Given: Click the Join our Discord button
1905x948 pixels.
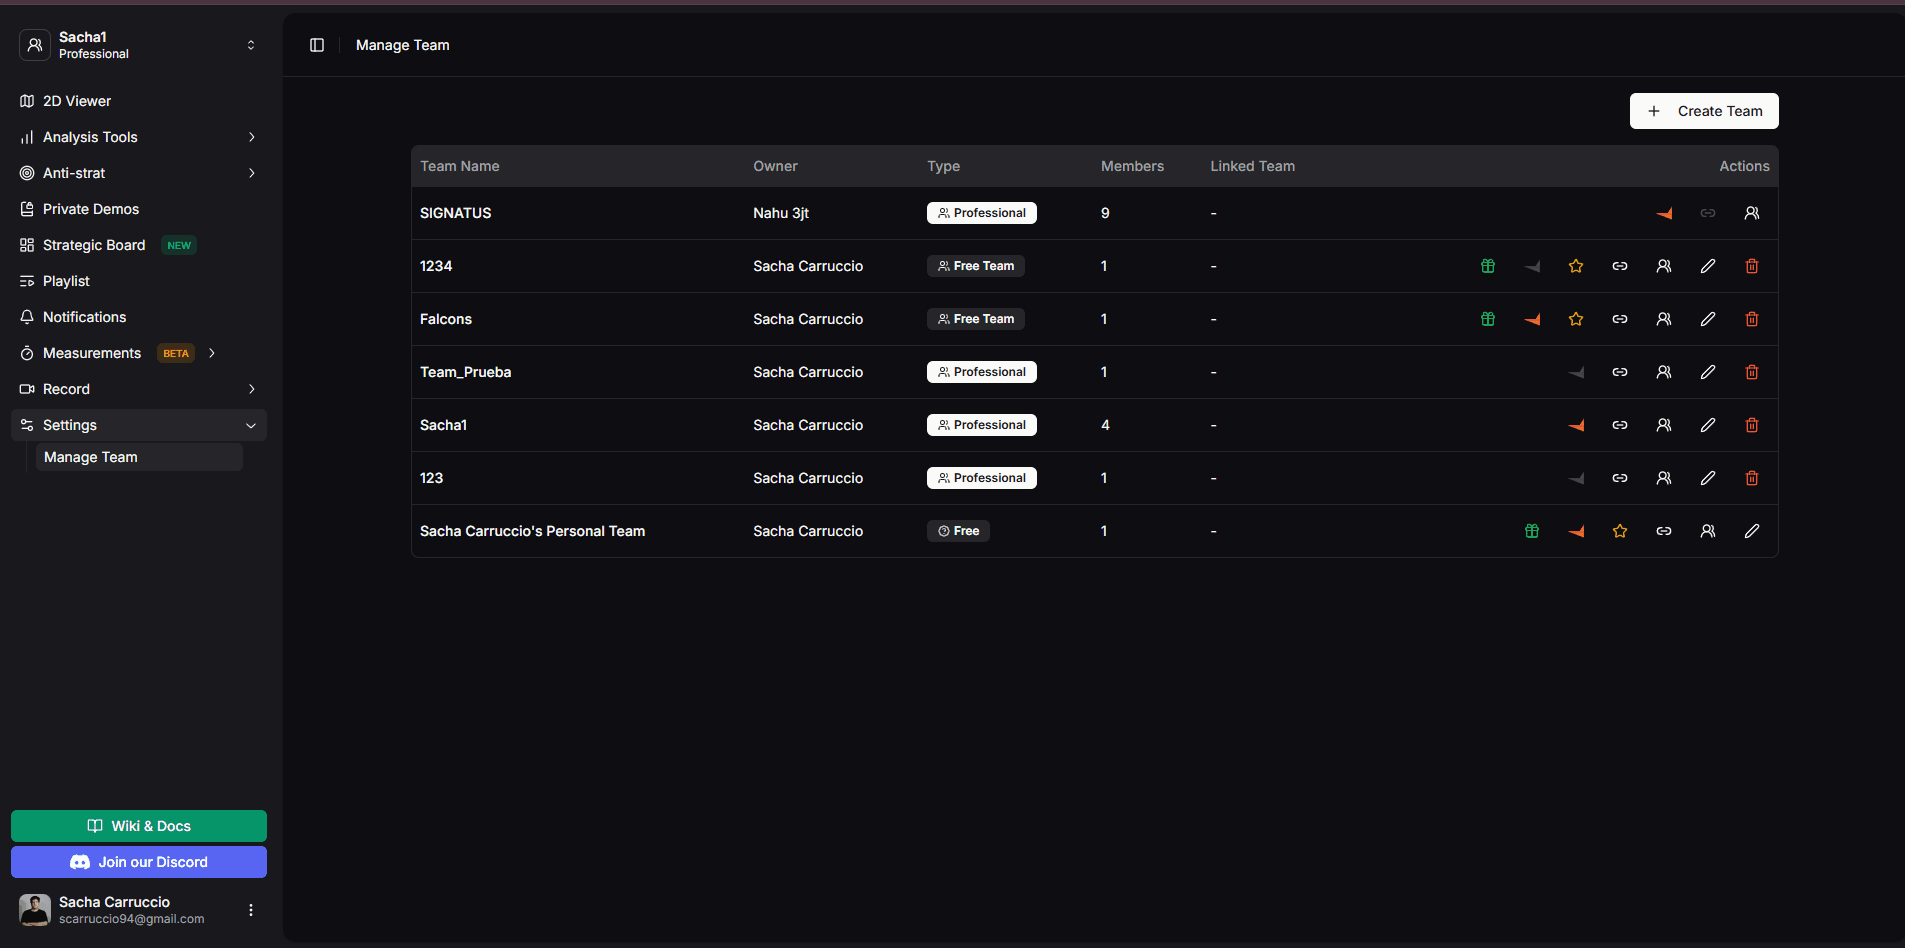Looking at the screenshot, I should pos(139,862).
